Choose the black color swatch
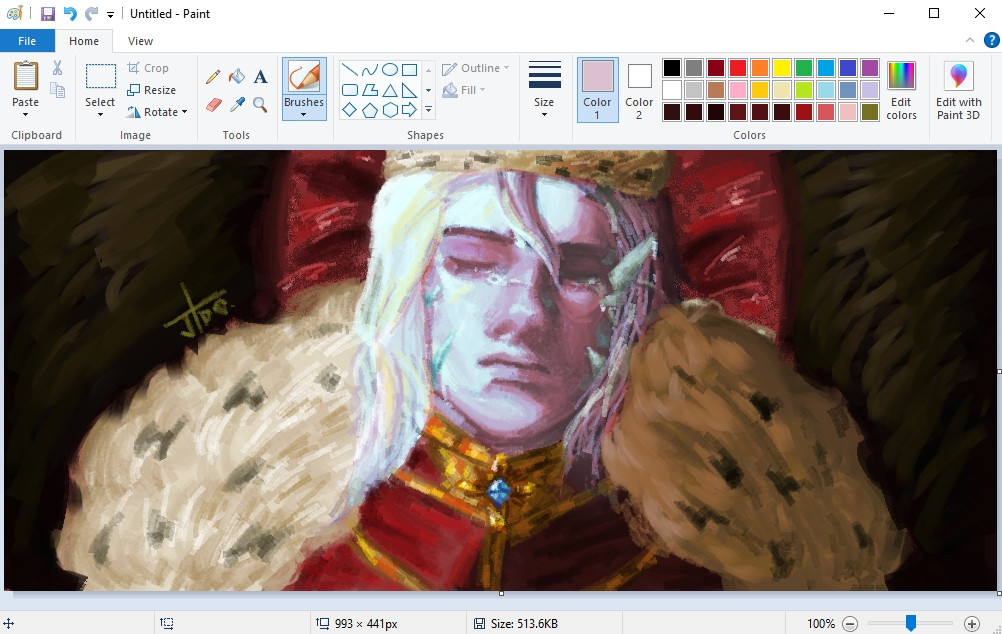This screenshot has height=634, width=1002. click(x=672, y=68)
